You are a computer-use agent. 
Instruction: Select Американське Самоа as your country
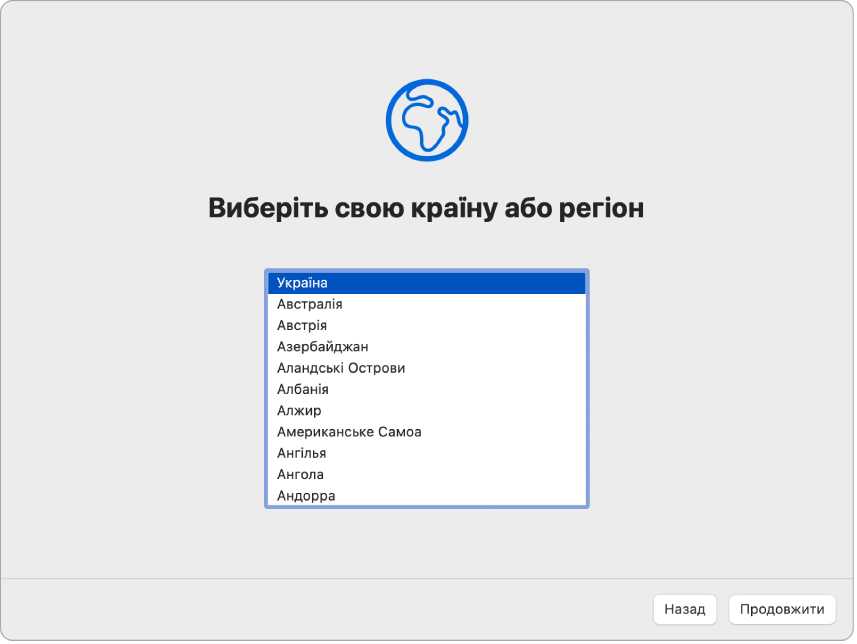[349, 432]
